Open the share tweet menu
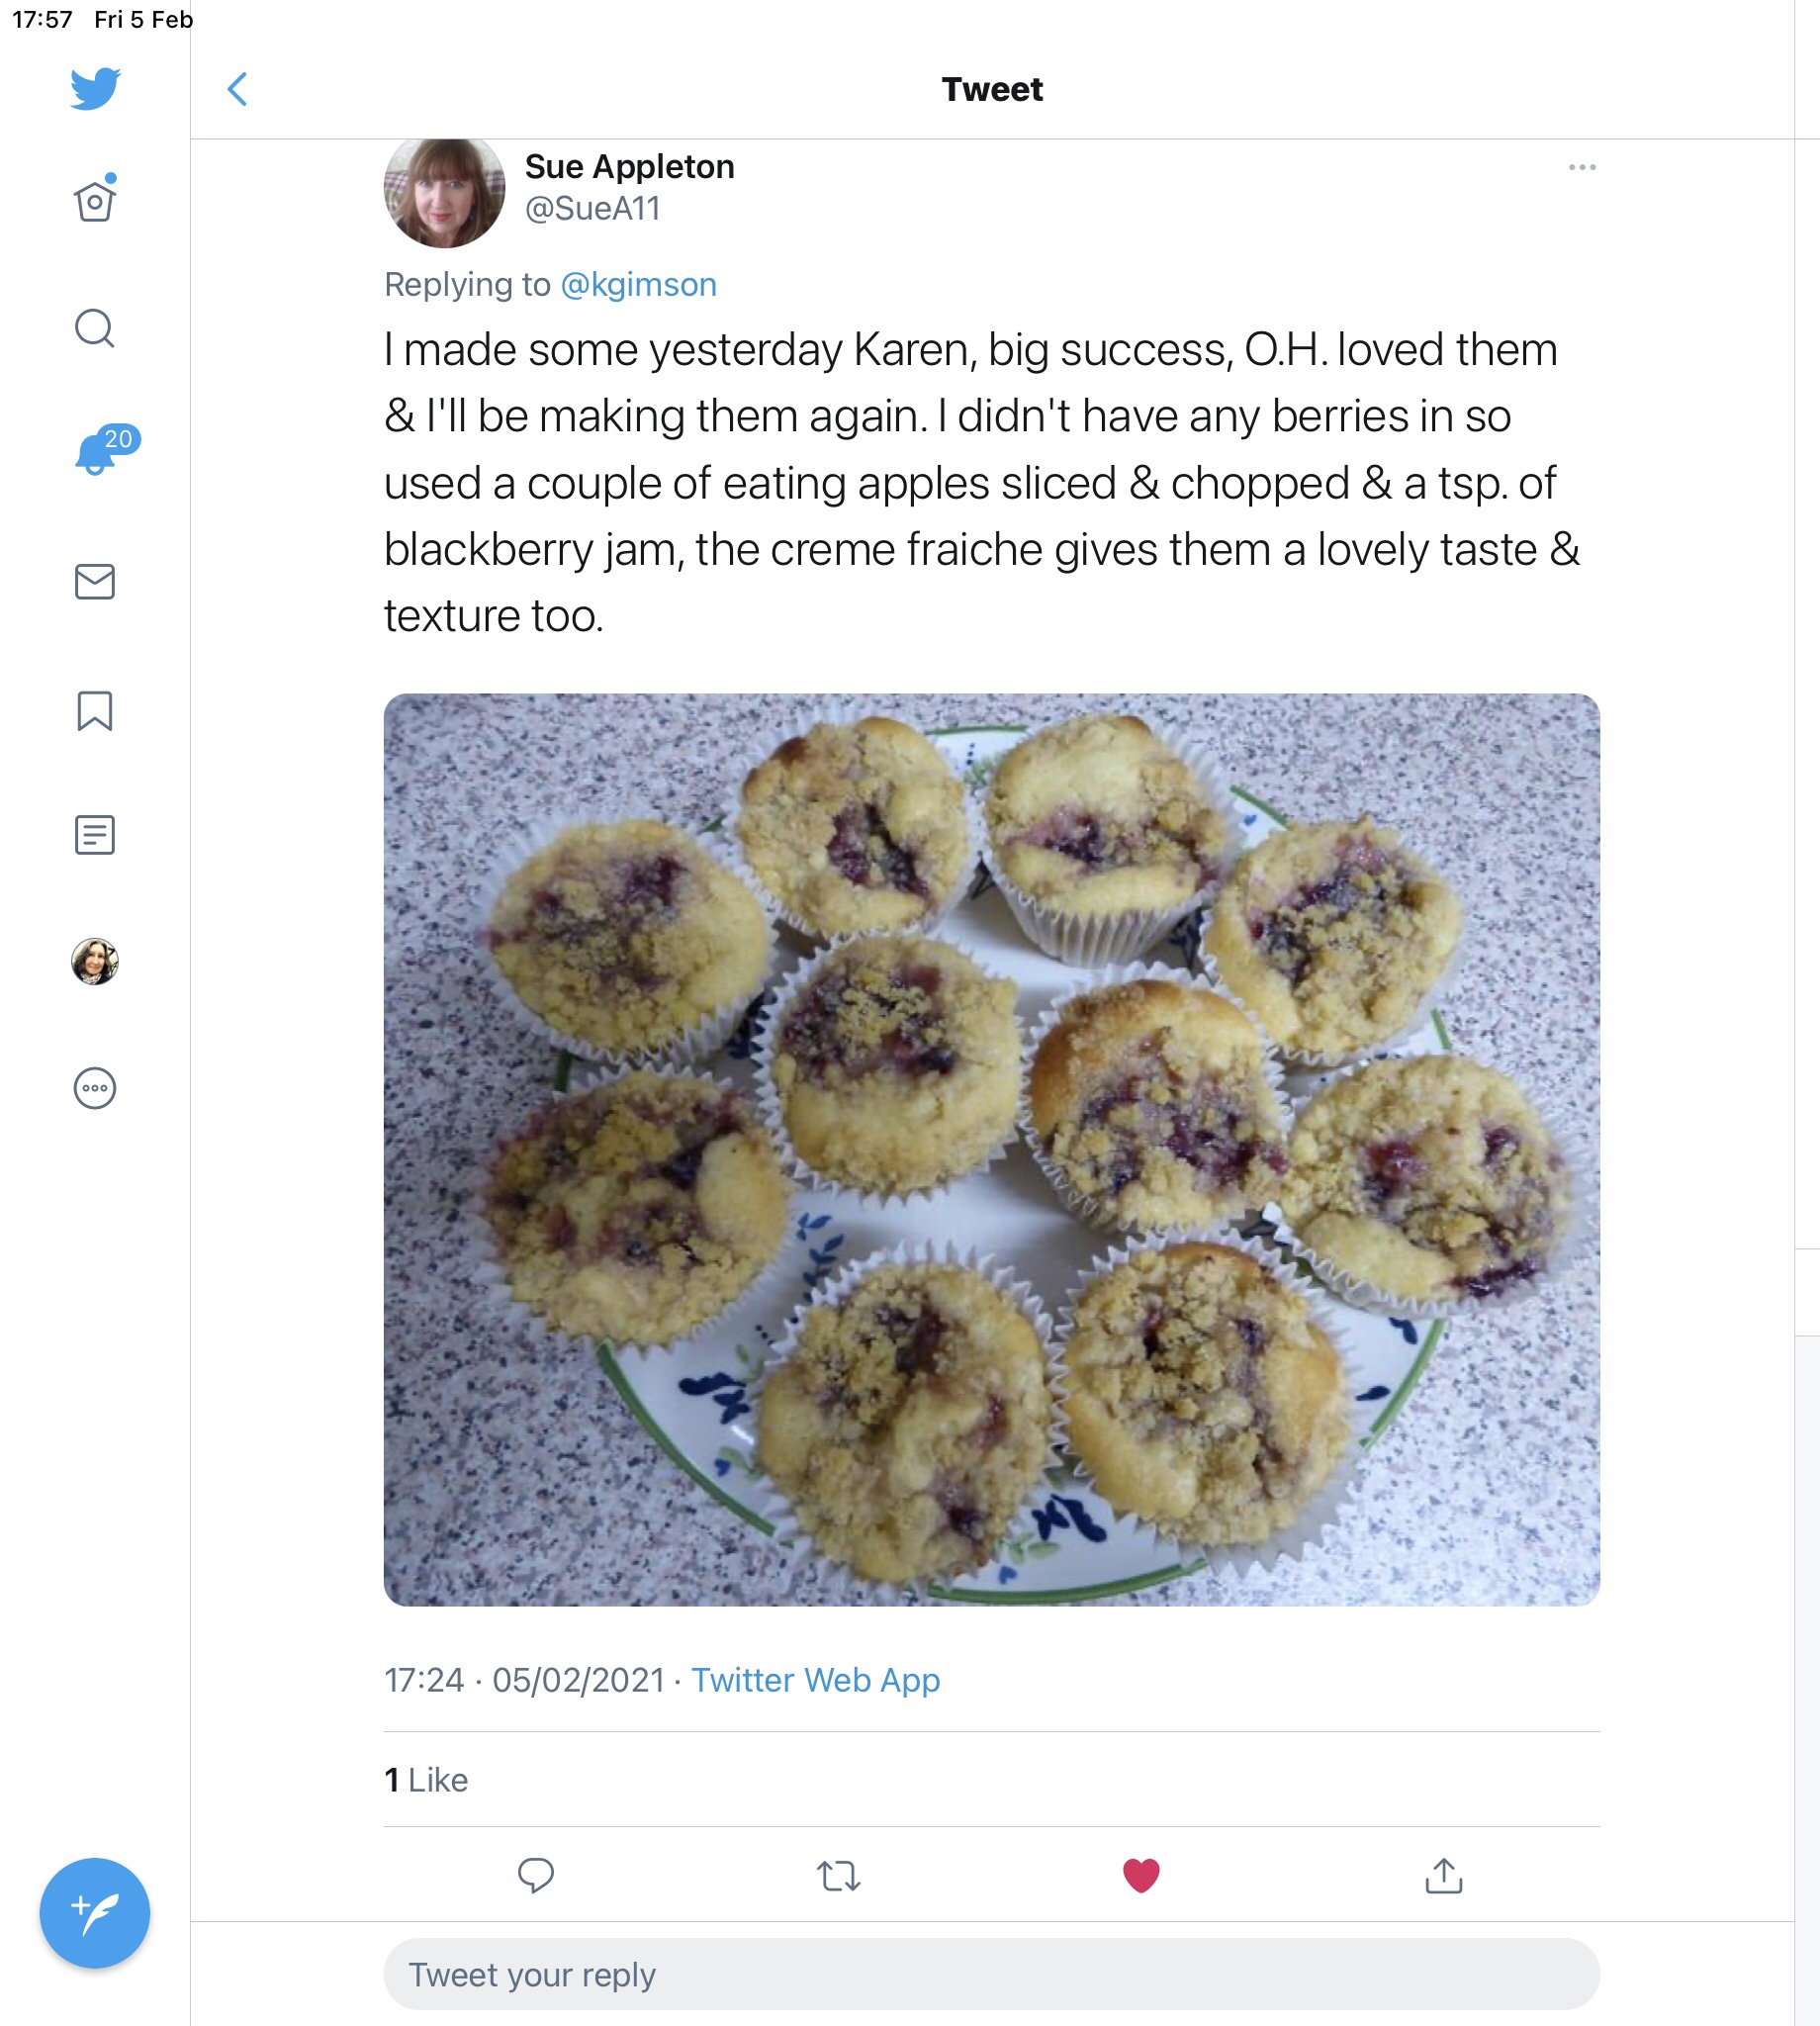The width and height of the screenshot is (1820, 2026). [x=1443, y=1875]
